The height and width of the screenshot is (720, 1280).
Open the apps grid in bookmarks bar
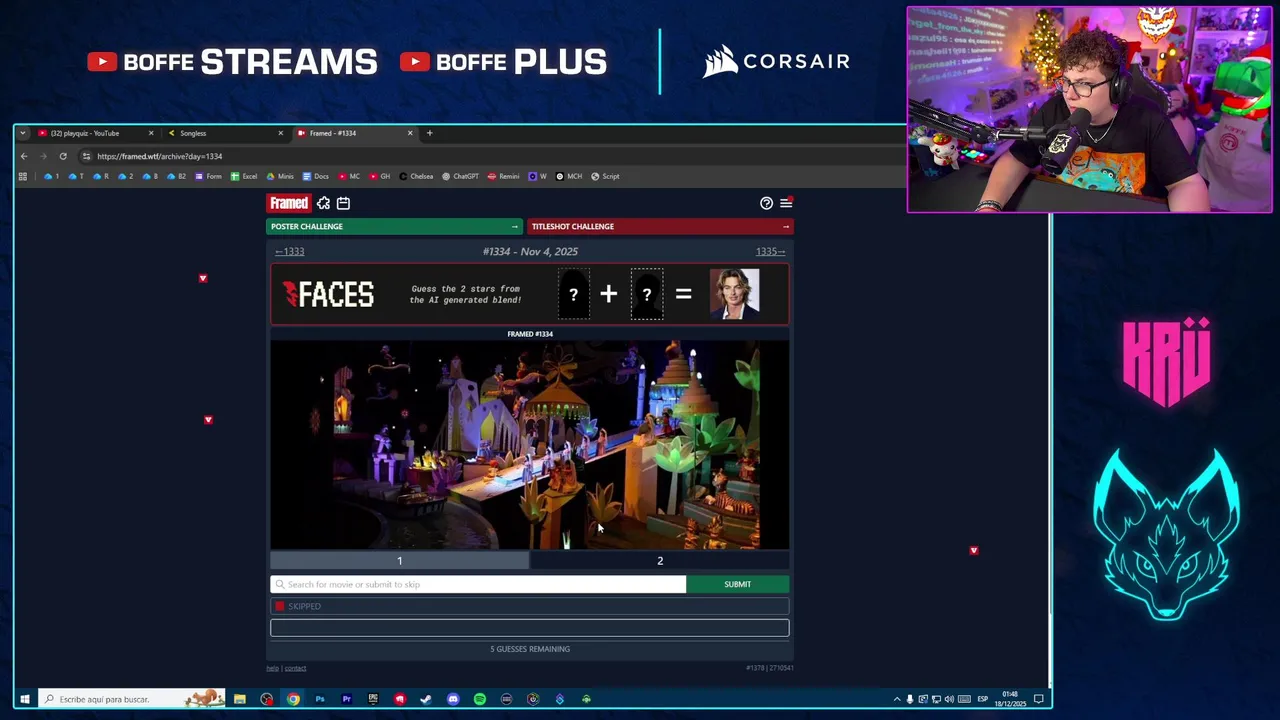tap(22, 176)
